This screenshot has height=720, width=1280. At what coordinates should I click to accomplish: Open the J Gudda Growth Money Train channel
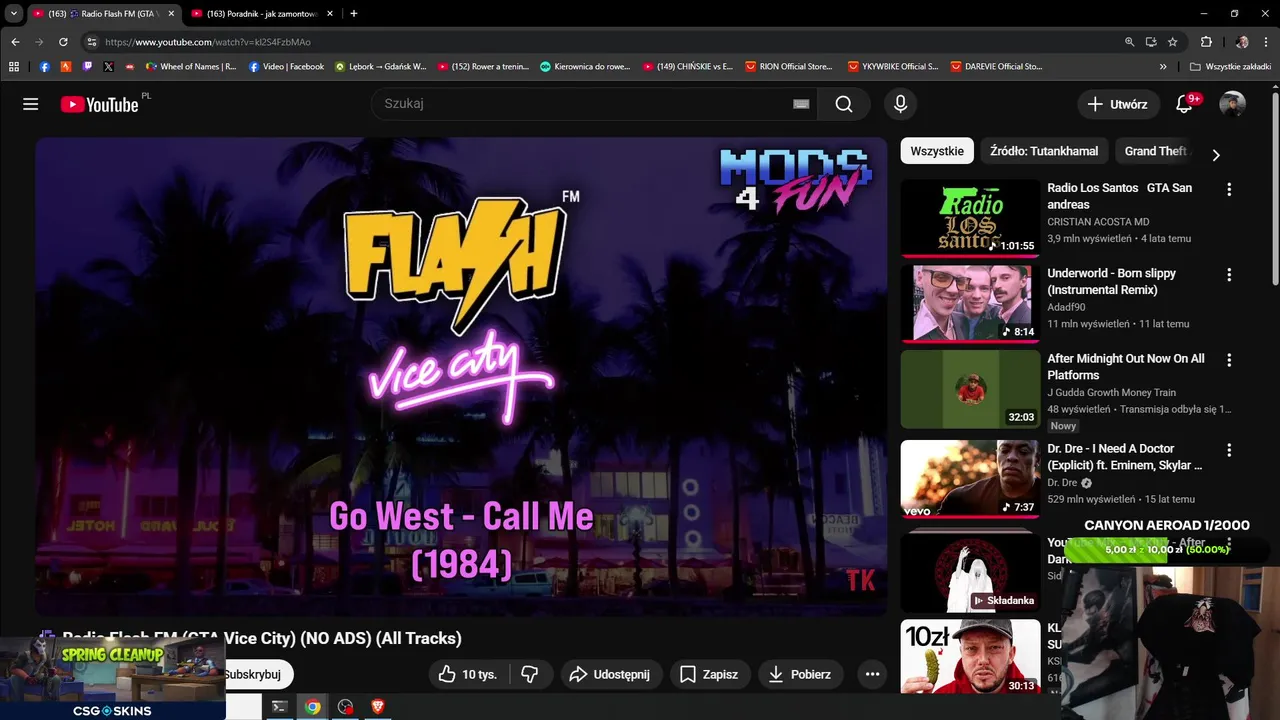(1111, 392)
